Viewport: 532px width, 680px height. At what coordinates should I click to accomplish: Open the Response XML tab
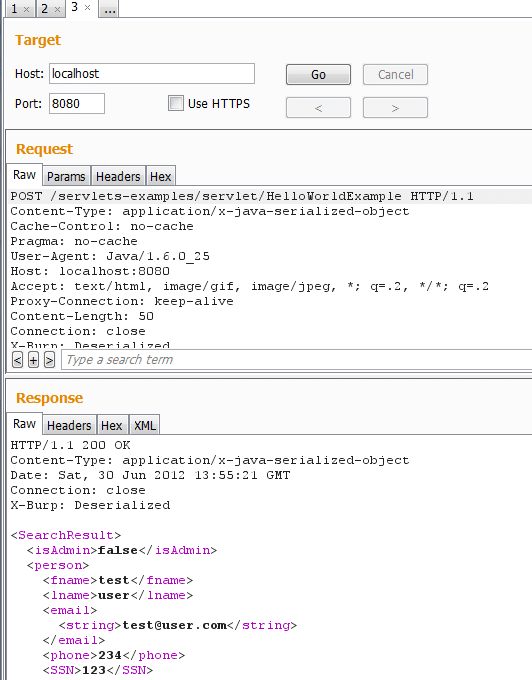(144, 425)
